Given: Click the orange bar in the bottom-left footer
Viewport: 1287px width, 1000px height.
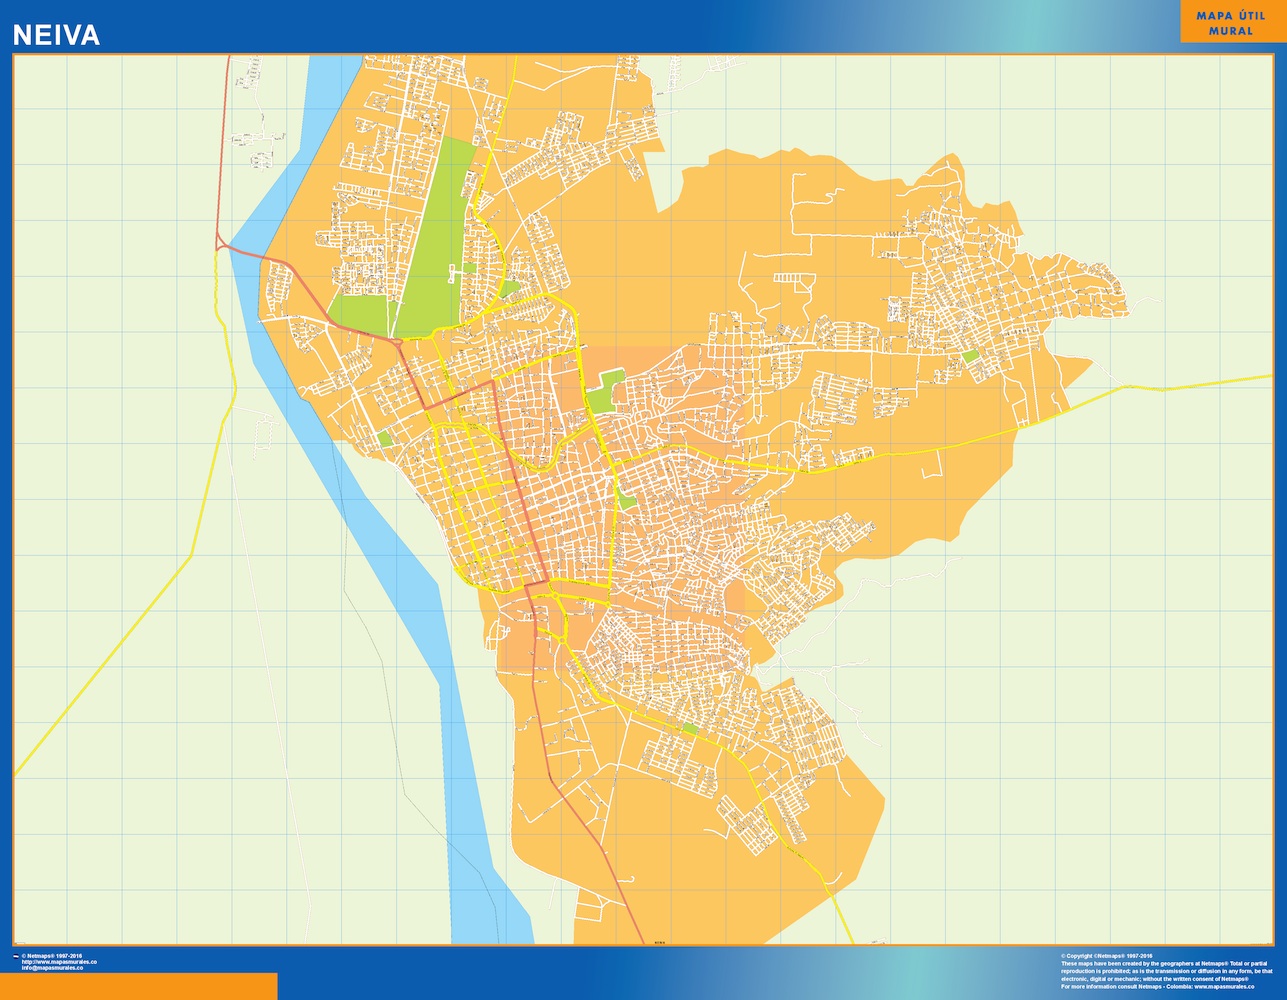Looking at the screenshot, I should pyautogui.click(x=138, y=985).
